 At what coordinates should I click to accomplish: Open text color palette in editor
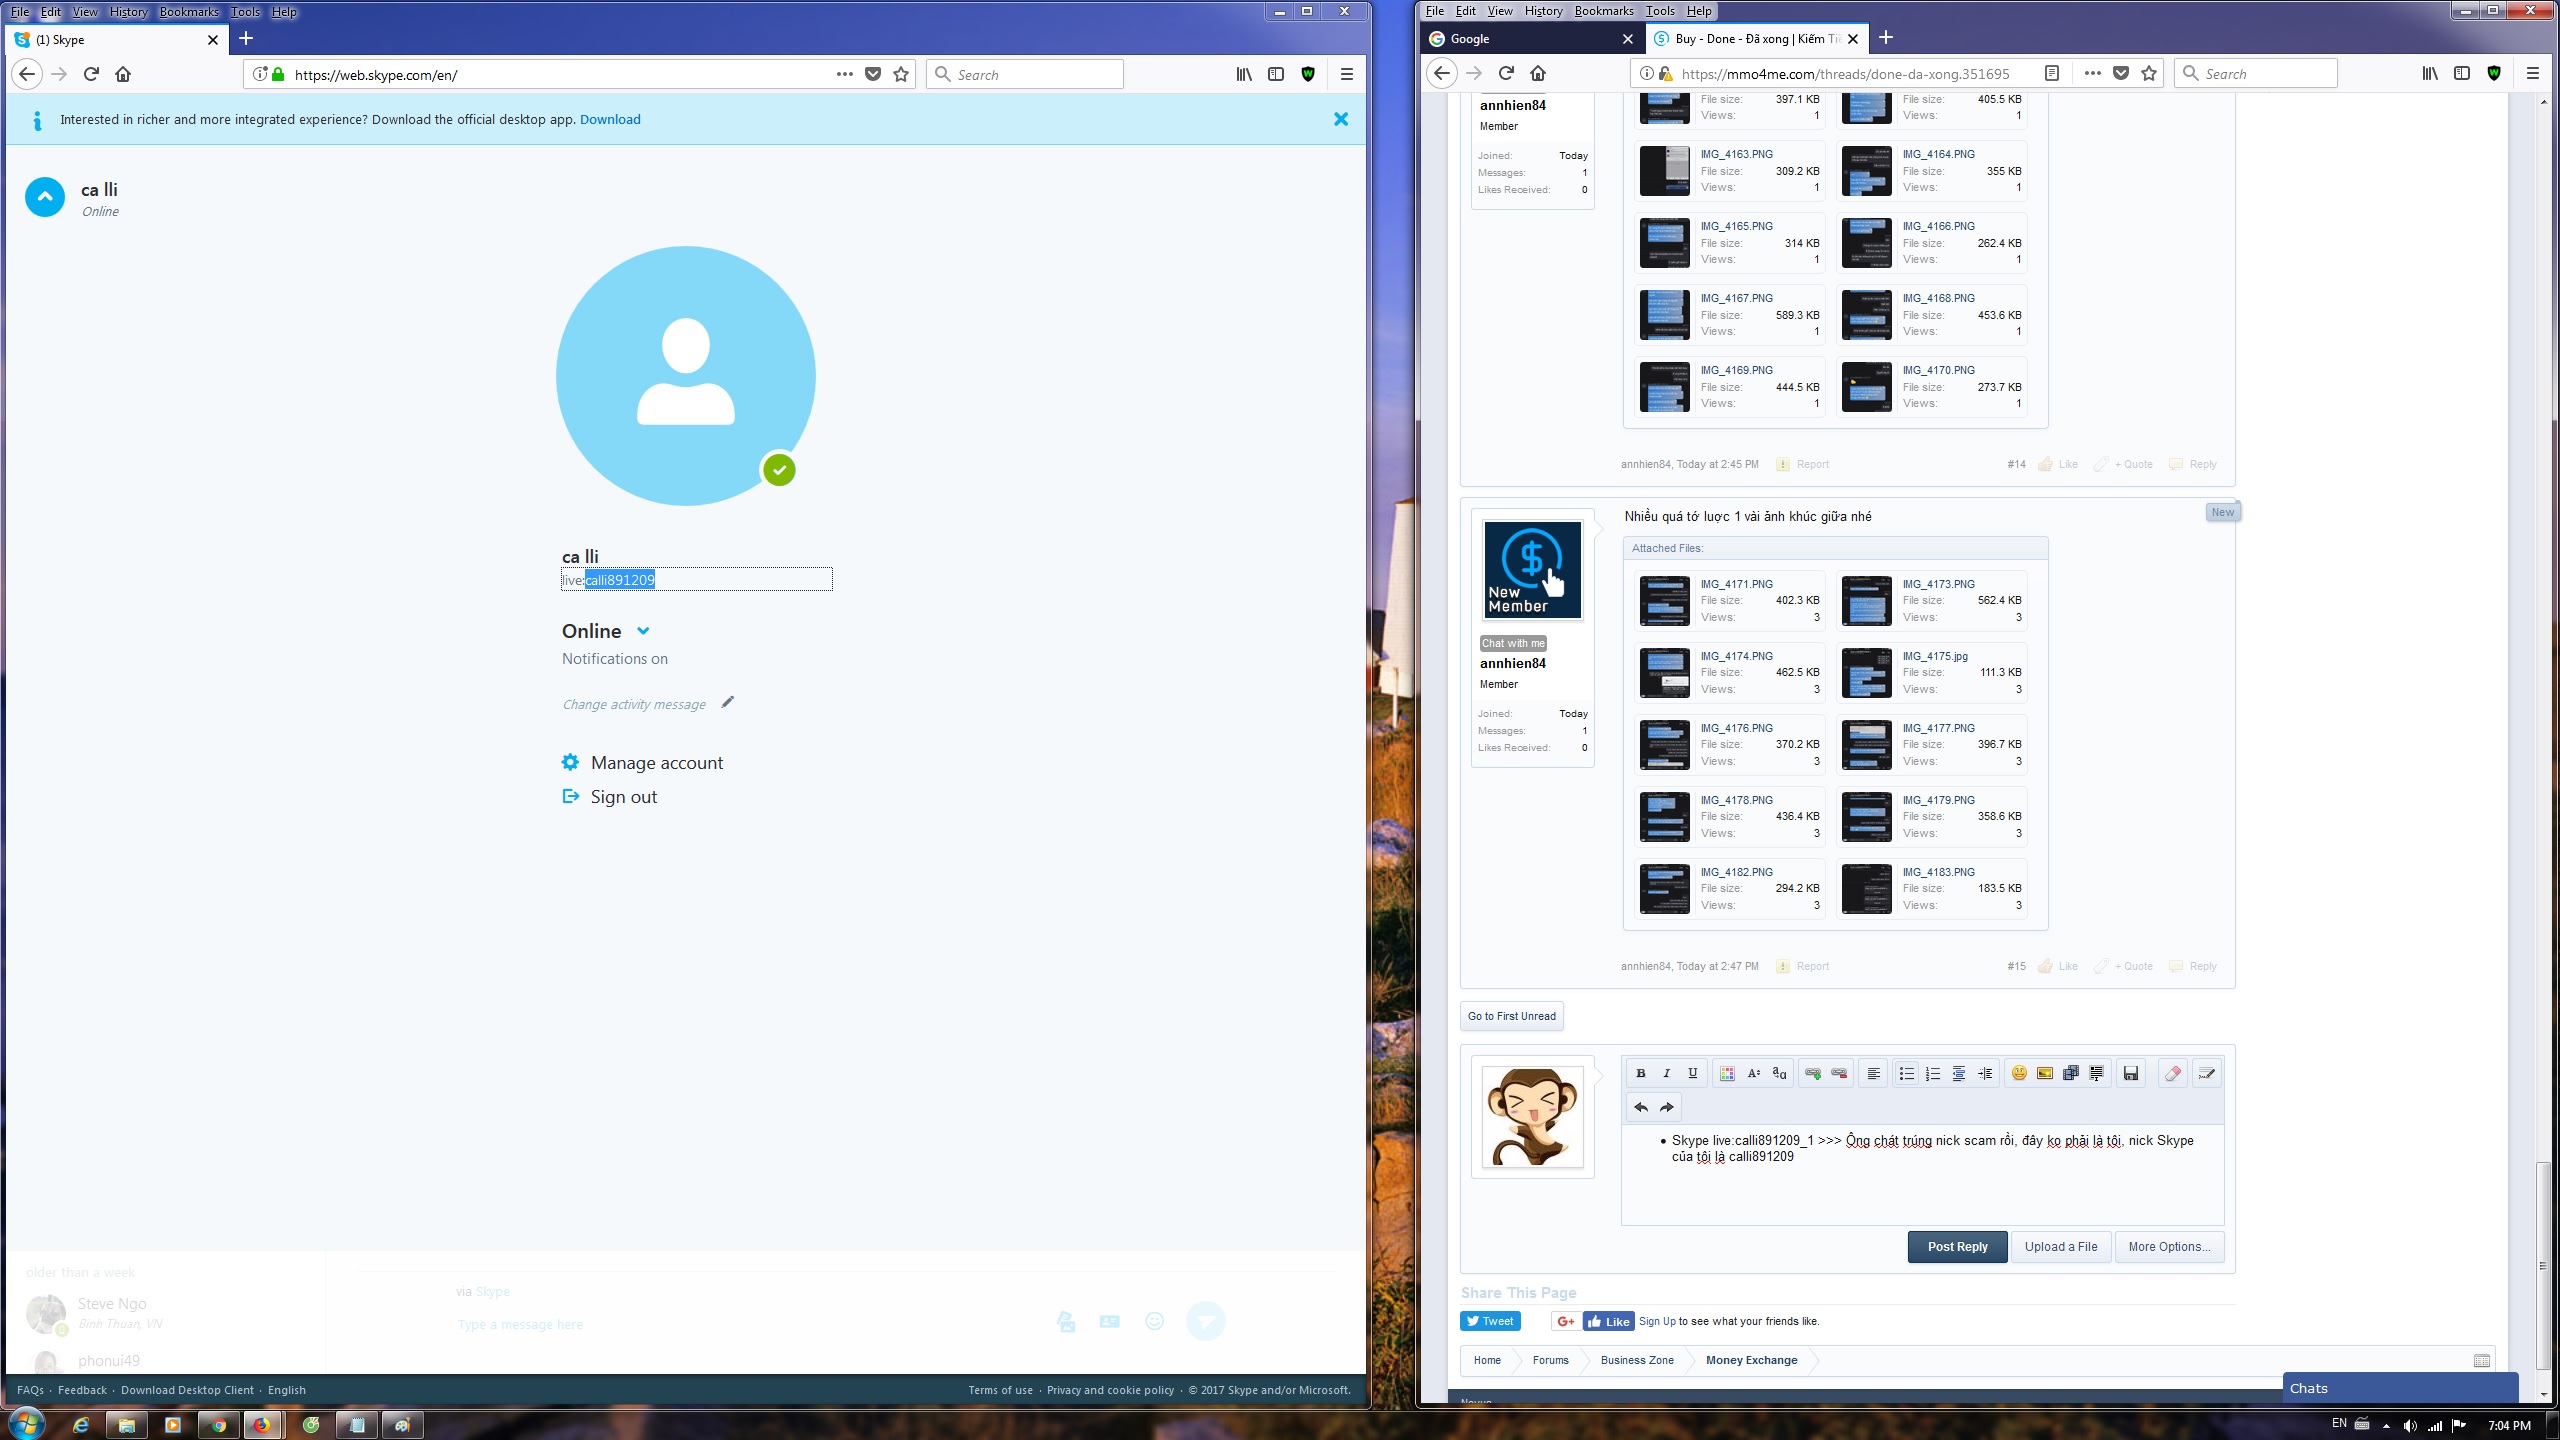(1727, 1073)
